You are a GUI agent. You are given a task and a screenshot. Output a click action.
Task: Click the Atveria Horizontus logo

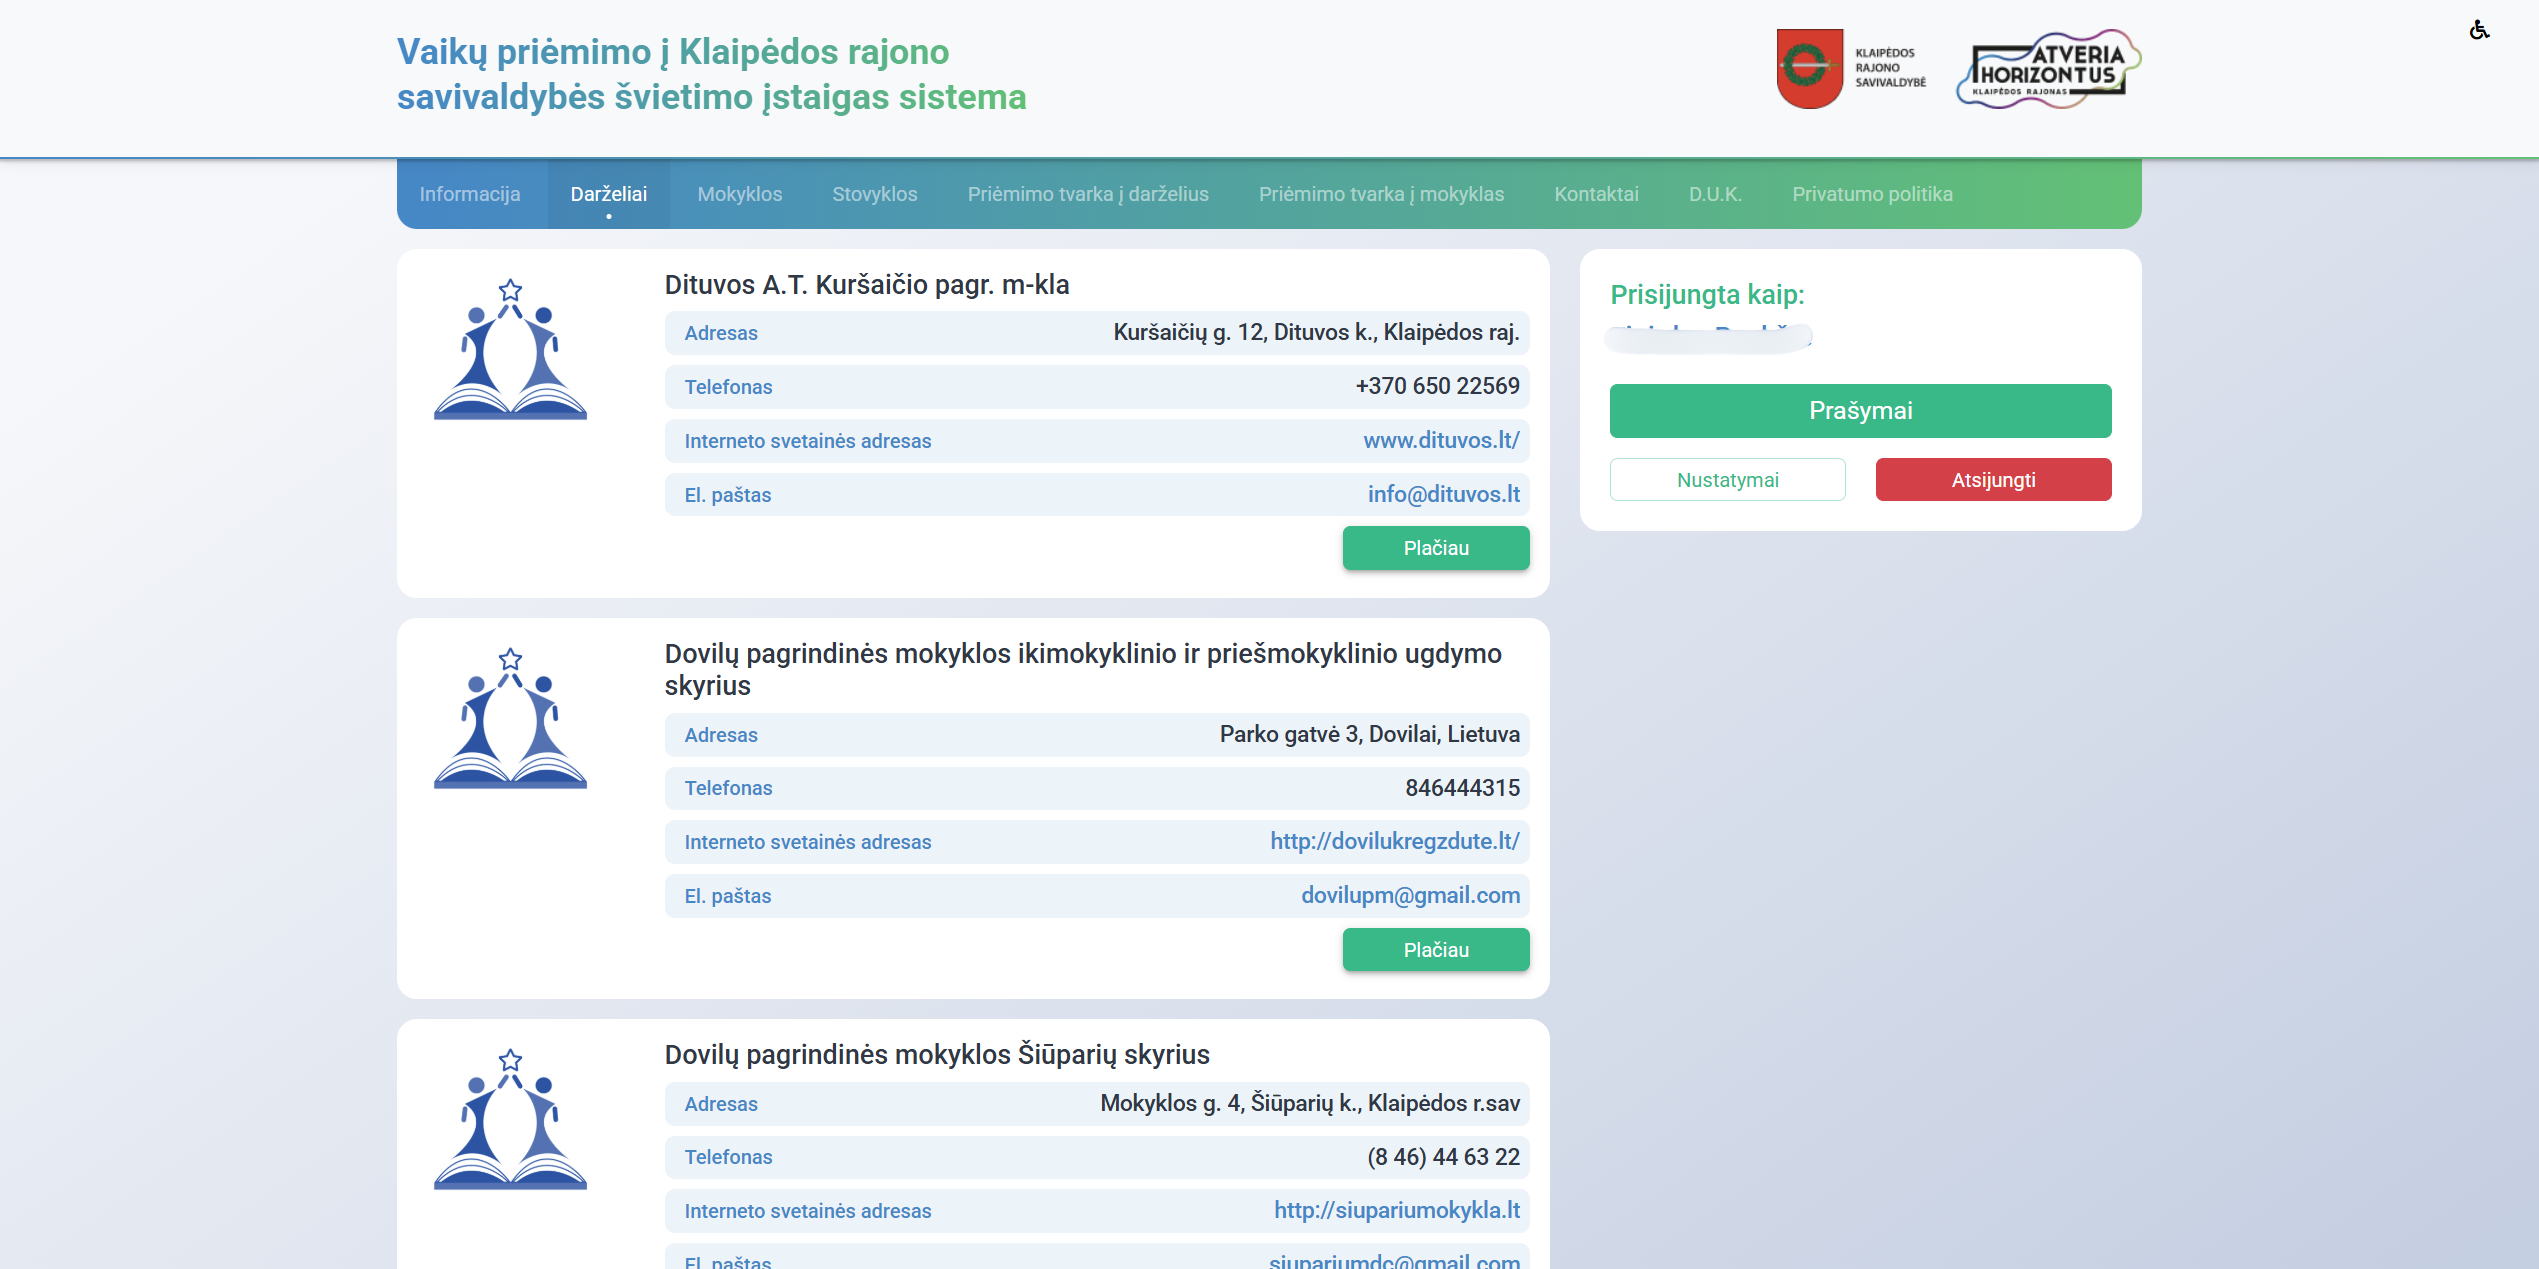coord(2048,68)
